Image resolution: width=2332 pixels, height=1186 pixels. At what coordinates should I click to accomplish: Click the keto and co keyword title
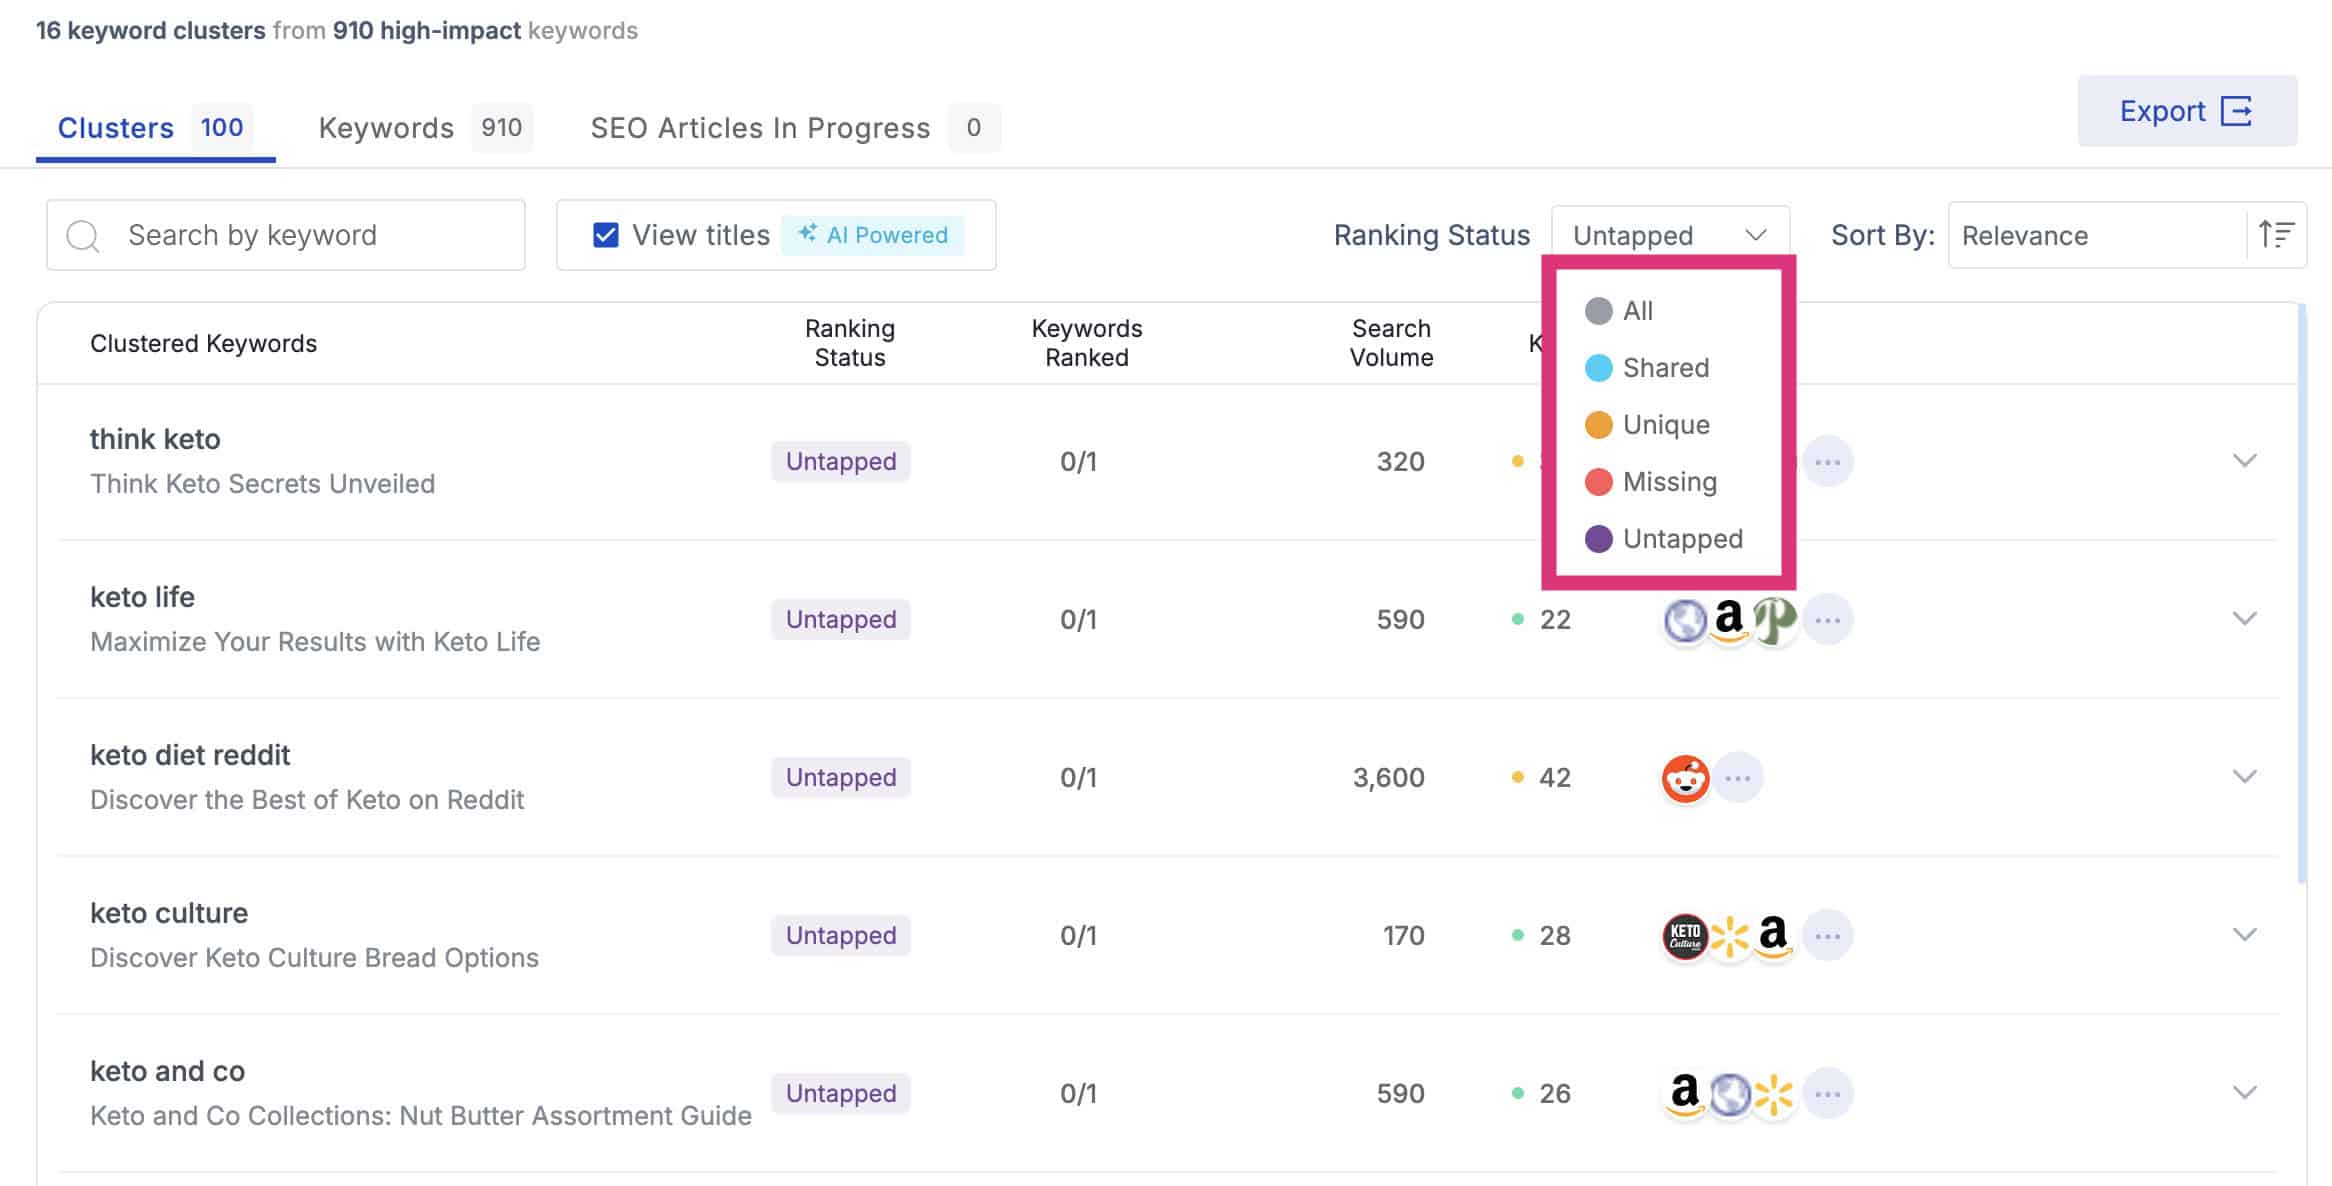point(167,1071)
